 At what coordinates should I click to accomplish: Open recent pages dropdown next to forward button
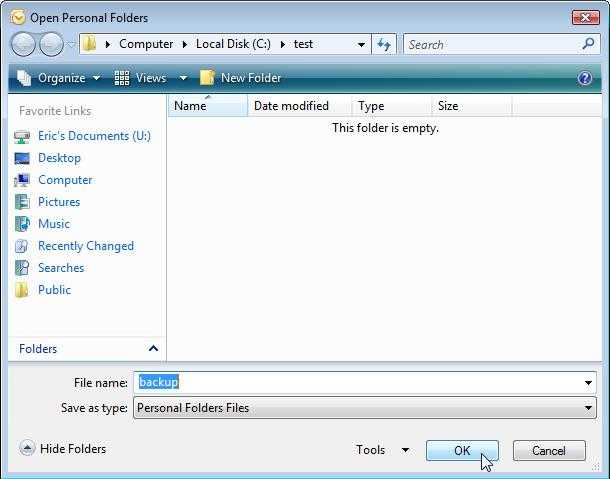pyautogui.click(x=71, y=44)
